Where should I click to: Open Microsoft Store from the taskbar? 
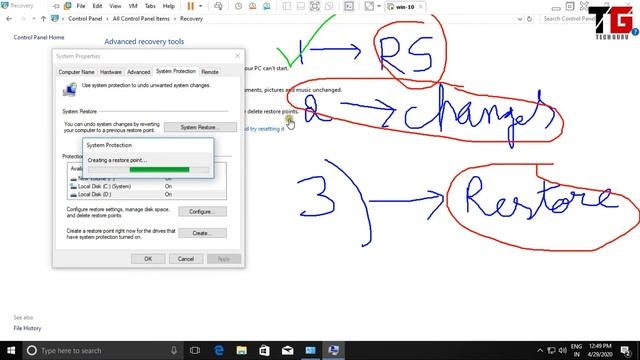click(264, 351)
